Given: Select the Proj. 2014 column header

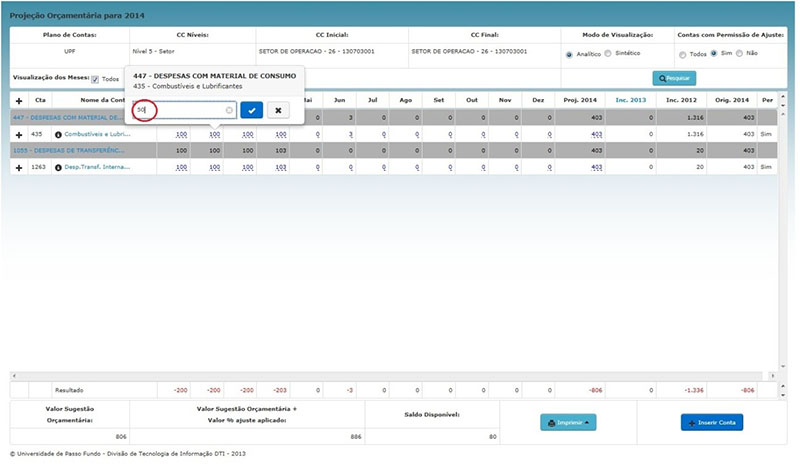Looking at the screenshot, I should click(x=580, y=100).
